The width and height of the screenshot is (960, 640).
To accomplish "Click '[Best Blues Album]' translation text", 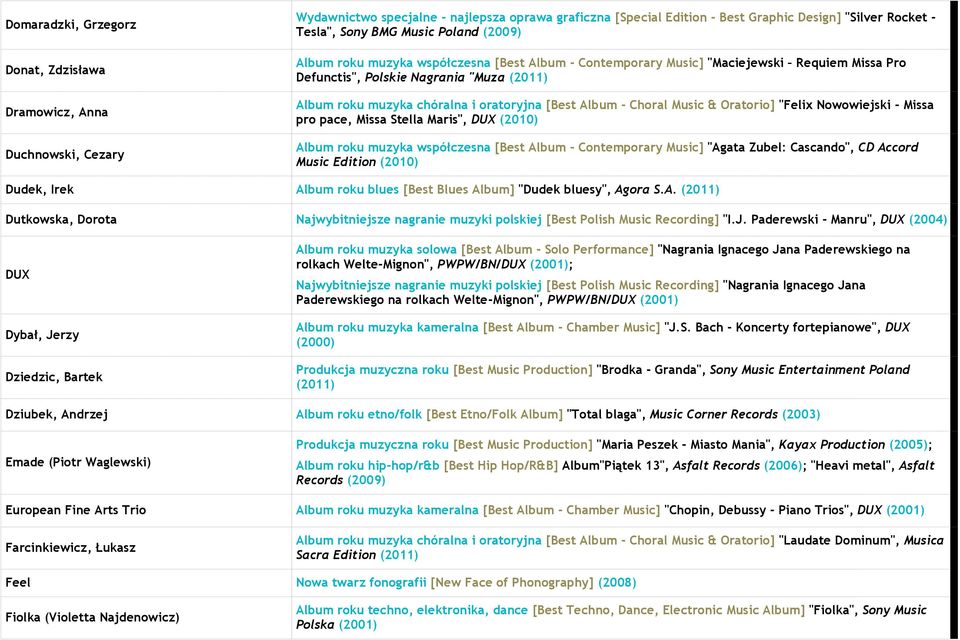I will (x=459, y=189).
